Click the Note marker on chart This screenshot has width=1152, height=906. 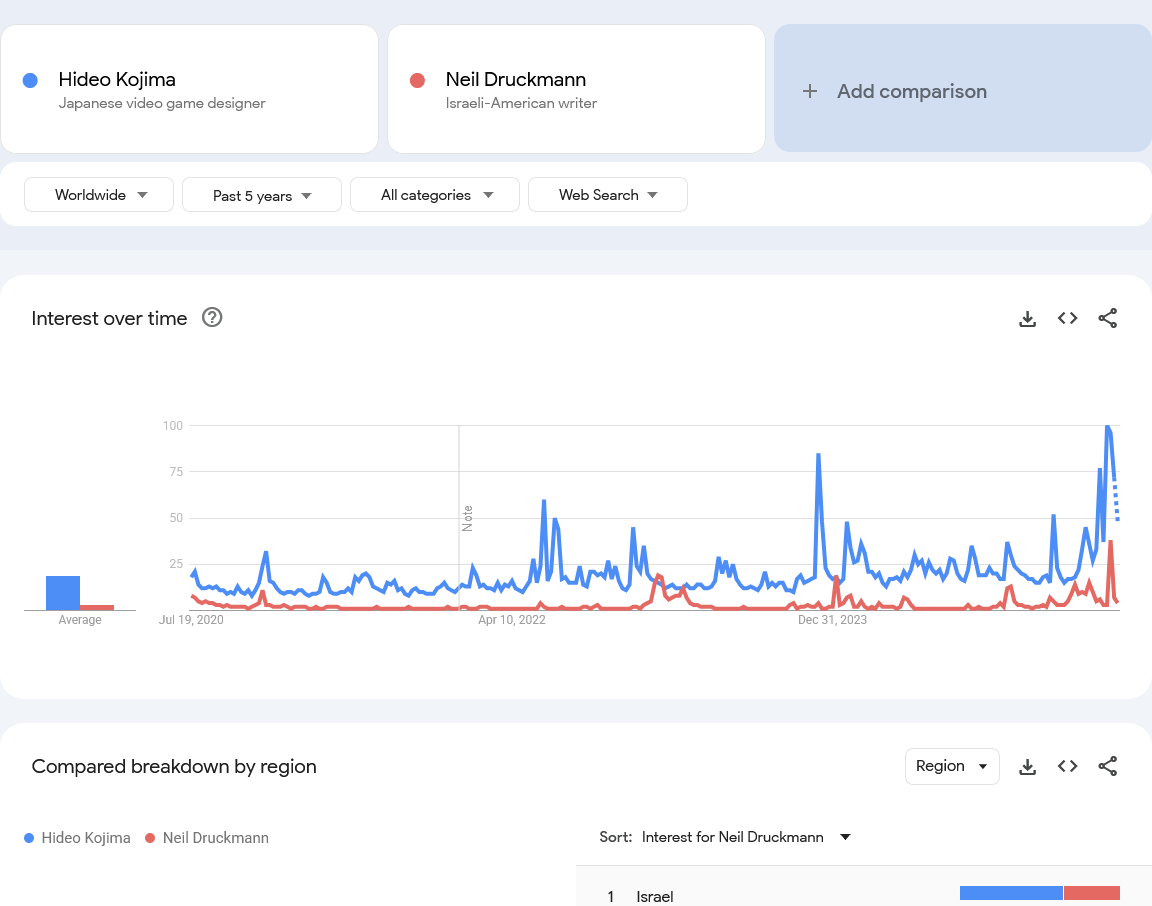tap(467, 518)
